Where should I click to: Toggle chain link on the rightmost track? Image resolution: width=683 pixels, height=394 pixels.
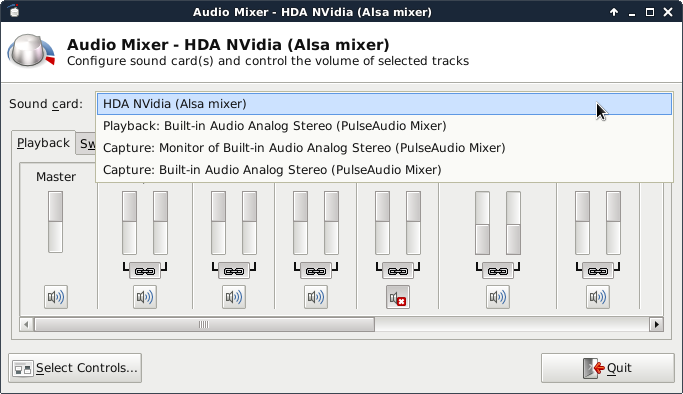598,271
